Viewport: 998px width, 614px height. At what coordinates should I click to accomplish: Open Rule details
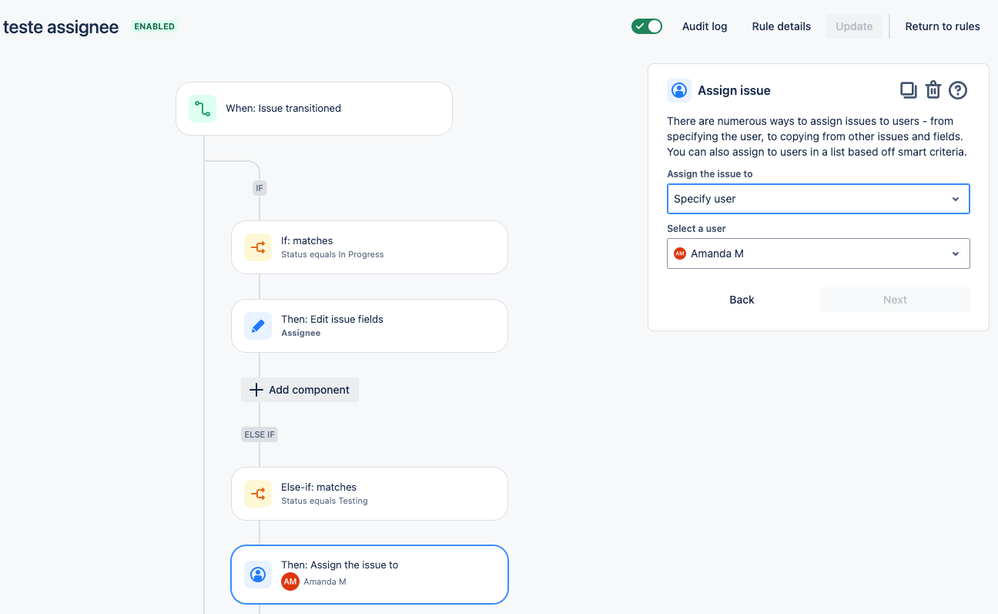click(x=781, y=26)
